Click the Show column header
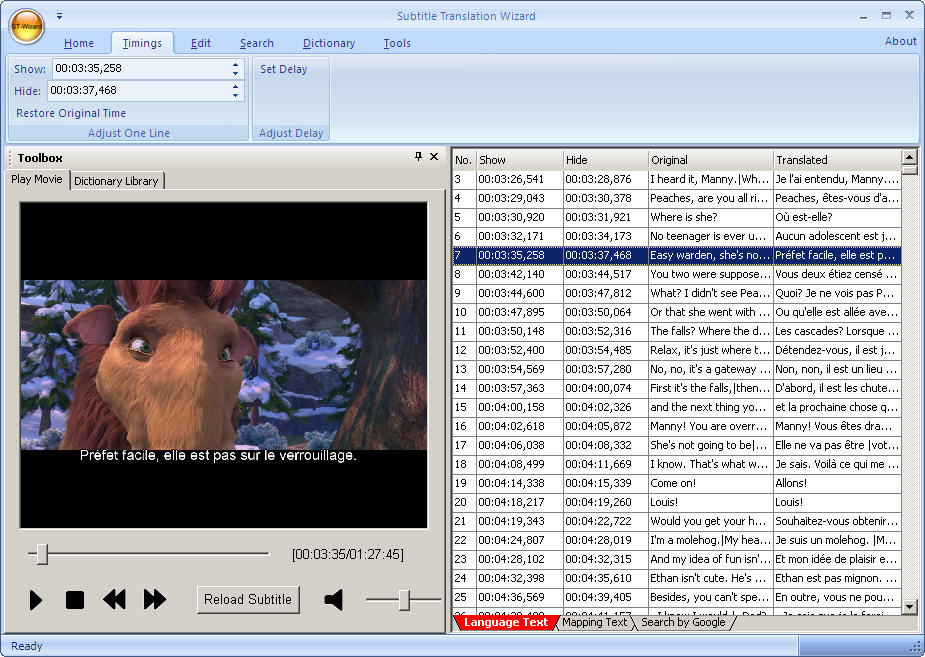The height and width of the screenshot is (657, 925). click(x=520, y=160)
